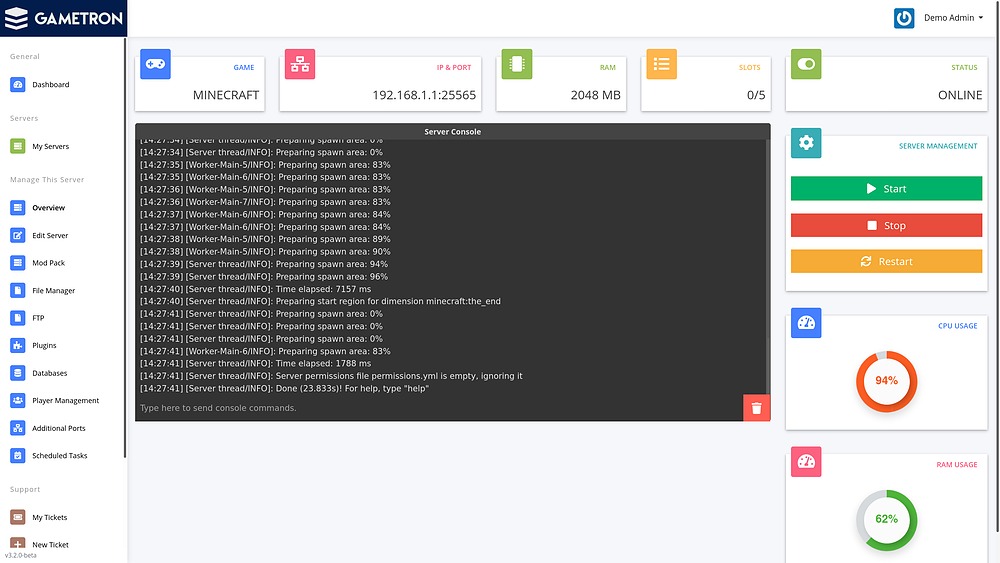1000x563 pixels.
Task: Click the My Tickets icon
Action: pyautogui.click(x=18, y=517)
